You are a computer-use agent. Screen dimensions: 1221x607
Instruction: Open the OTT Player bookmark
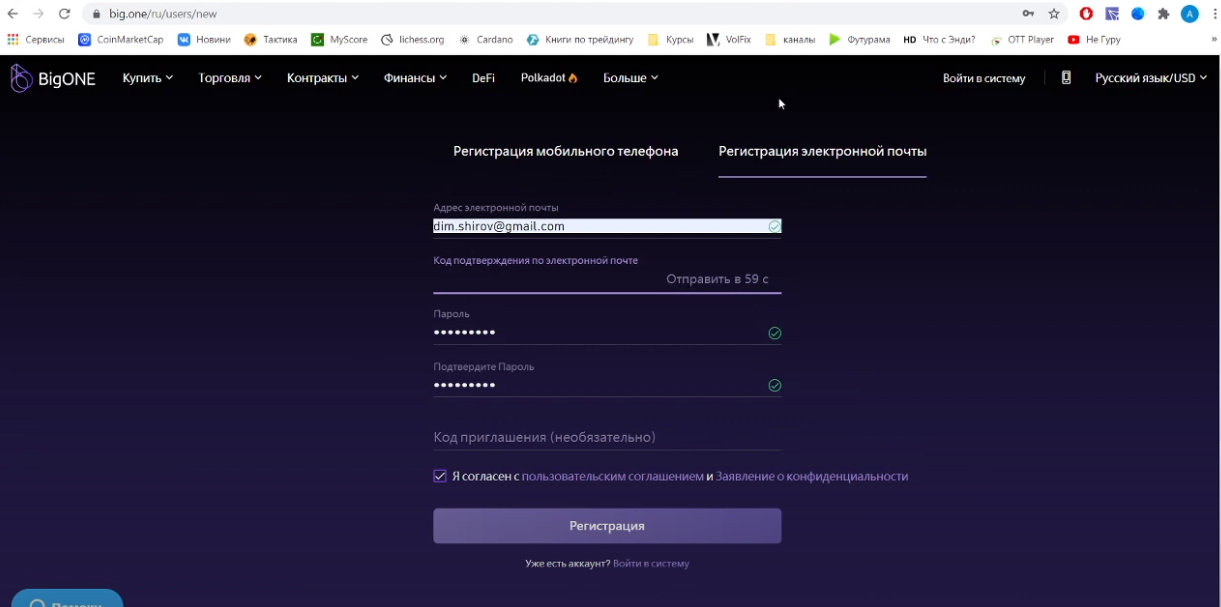pos(1022,40)
